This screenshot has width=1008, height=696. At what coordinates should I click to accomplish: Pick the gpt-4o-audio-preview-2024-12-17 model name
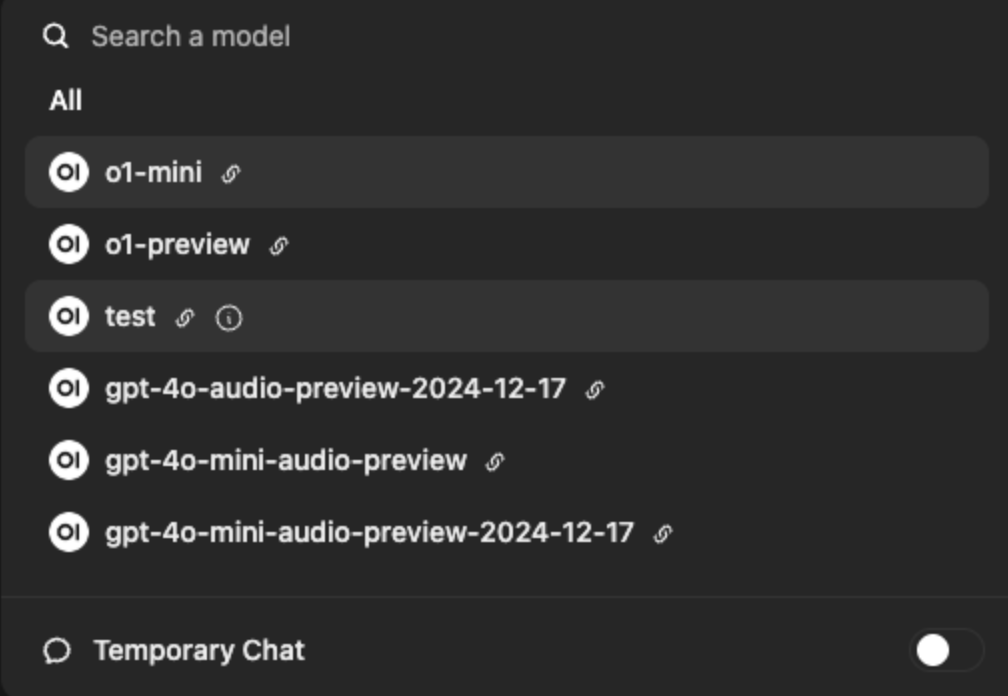335,389
